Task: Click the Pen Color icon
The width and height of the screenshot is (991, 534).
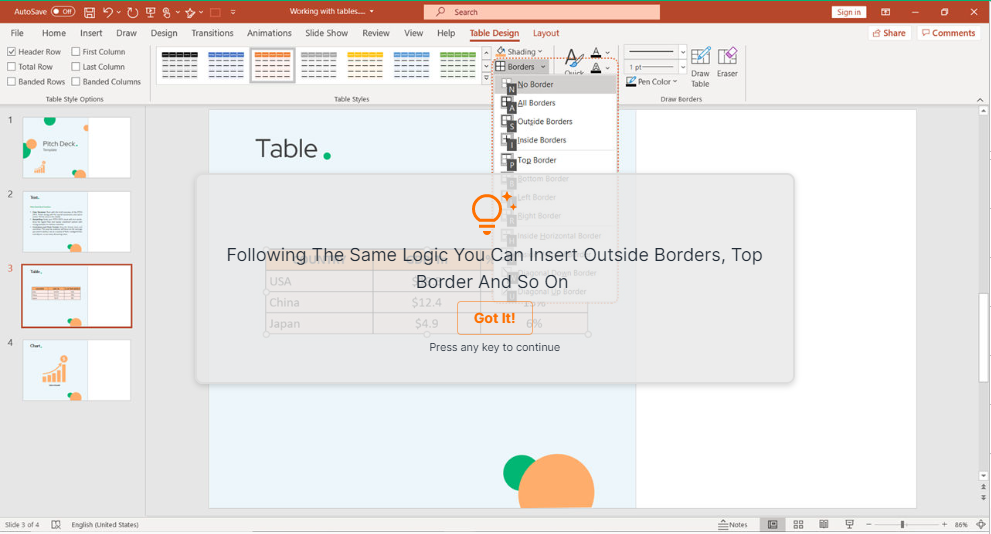Action: tap(631, 82)
